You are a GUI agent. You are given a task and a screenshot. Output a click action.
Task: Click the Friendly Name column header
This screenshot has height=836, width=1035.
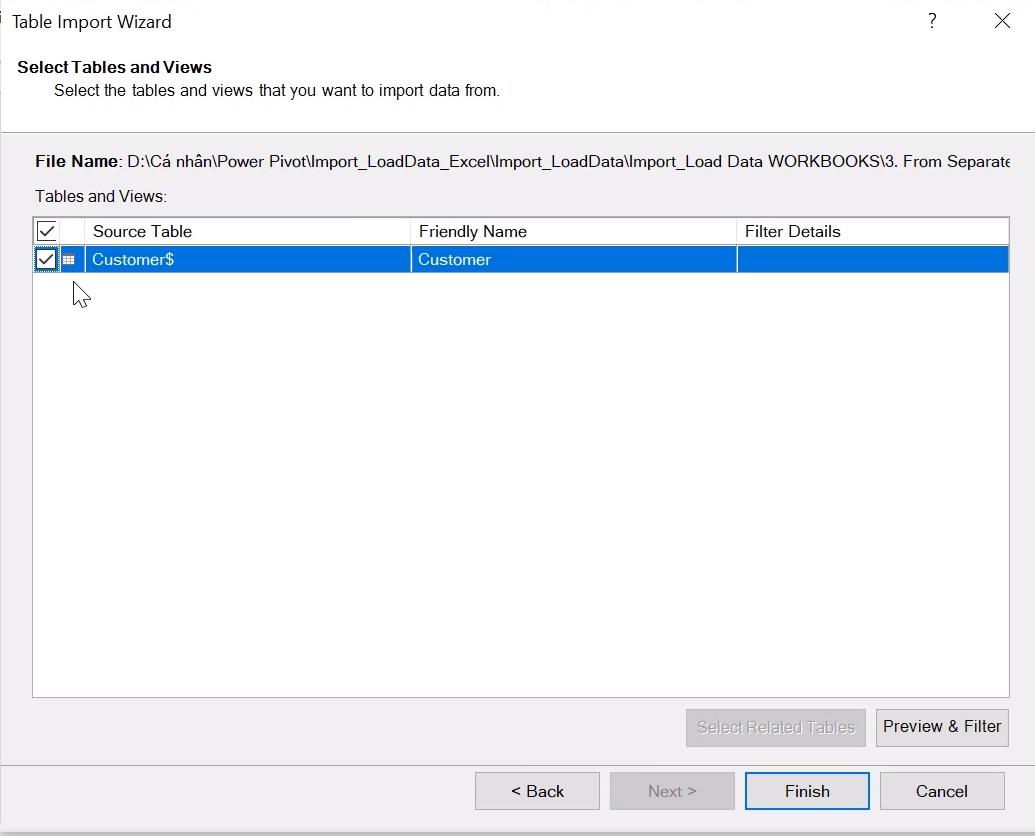coord(473,231)
